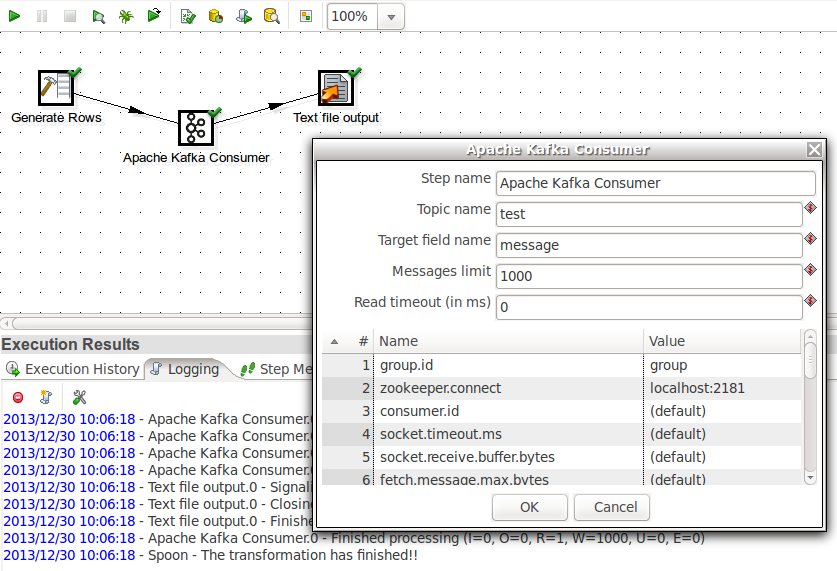Viewport: 837px width, 571px height.
Task: Show error lines with the red icon
Action: (x=18, y=397)
